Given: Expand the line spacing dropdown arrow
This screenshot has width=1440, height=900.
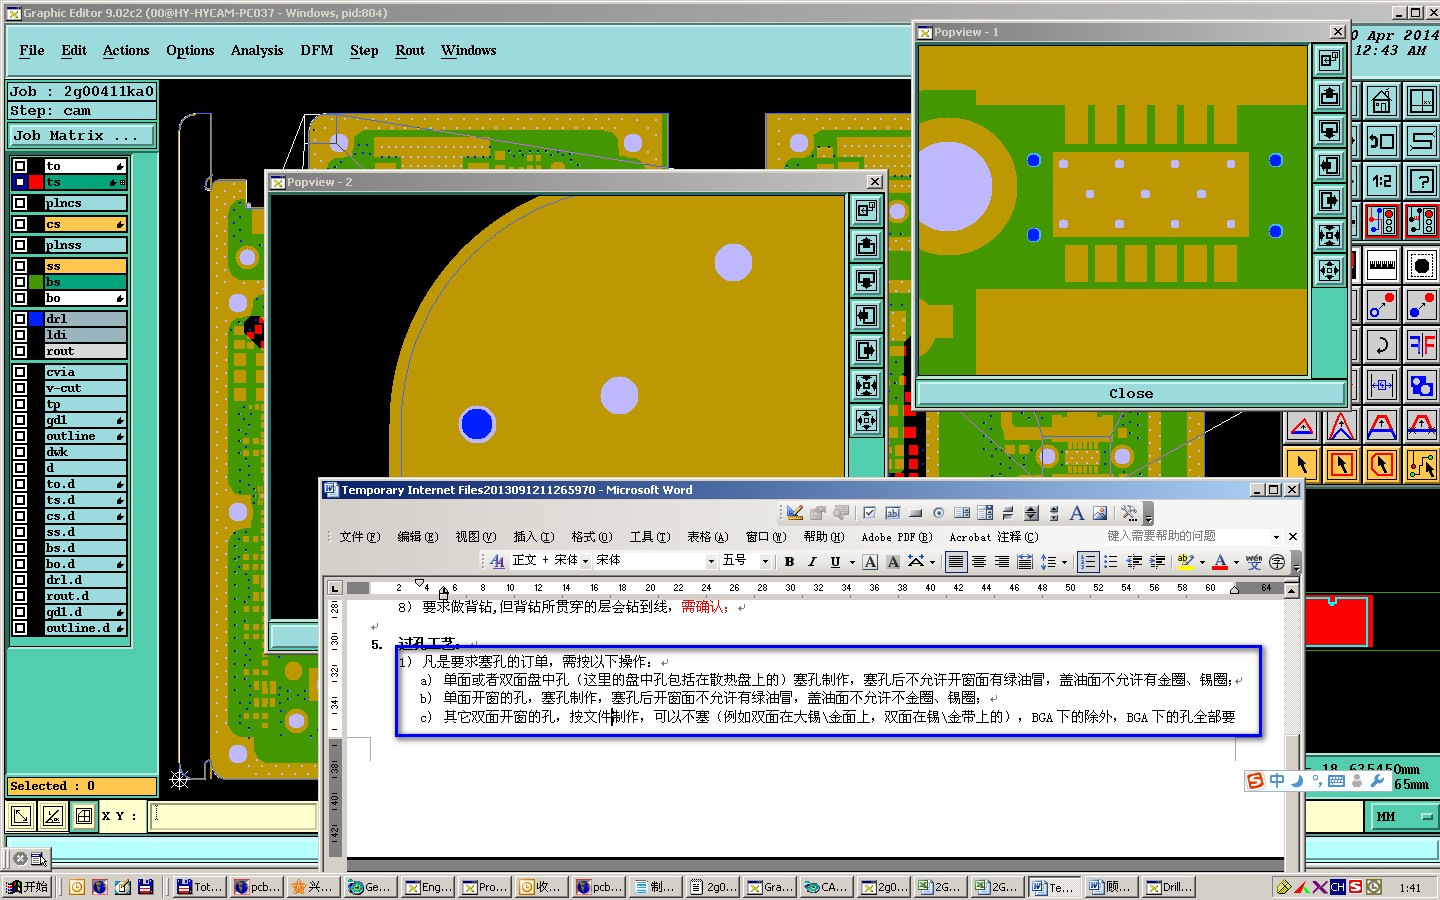Looking at the screenshot, I should pos(1064,562).
